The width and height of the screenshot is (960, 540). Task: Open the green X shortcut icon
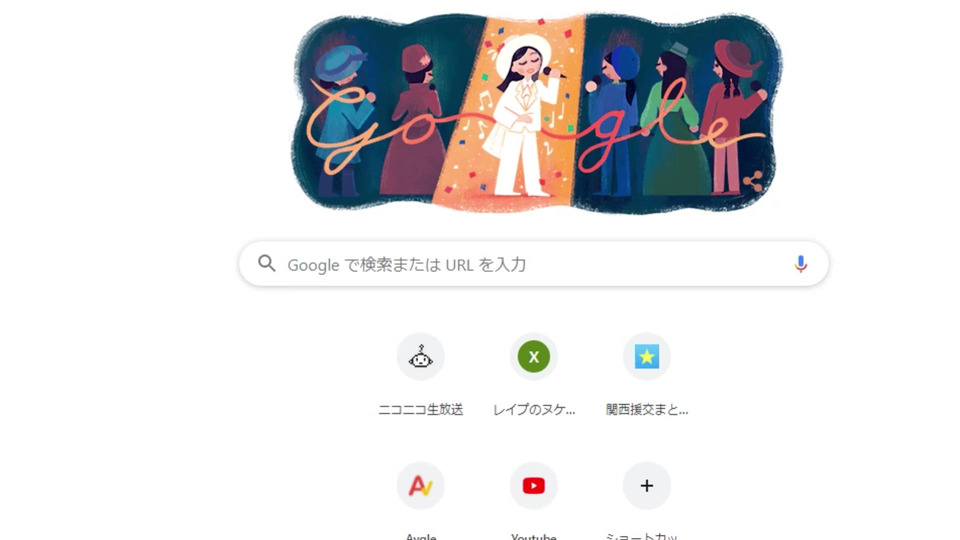click(x=534, y=356)
